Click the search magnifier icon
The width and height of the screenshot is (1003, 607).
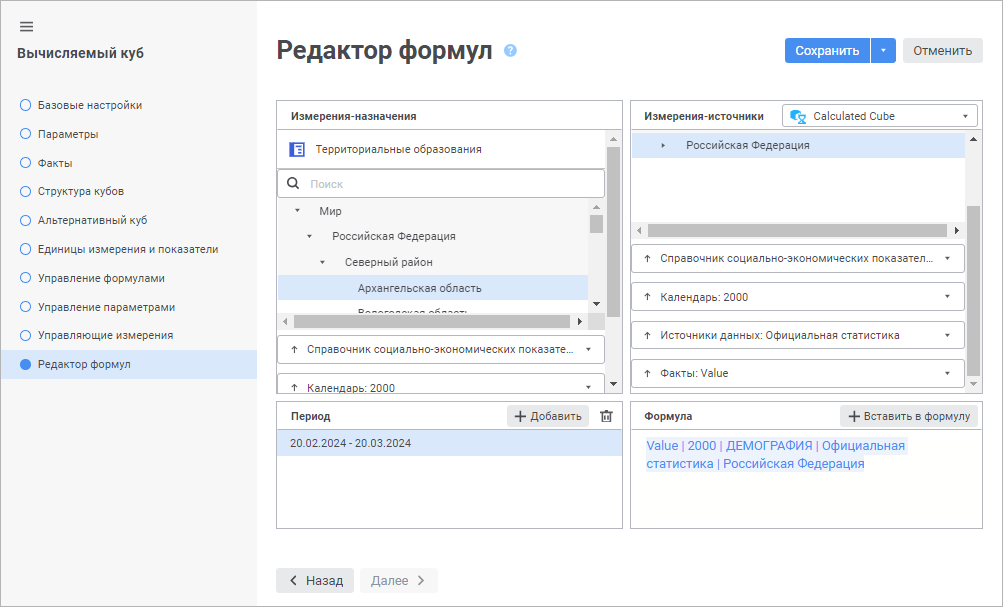[x=293, y=184]
